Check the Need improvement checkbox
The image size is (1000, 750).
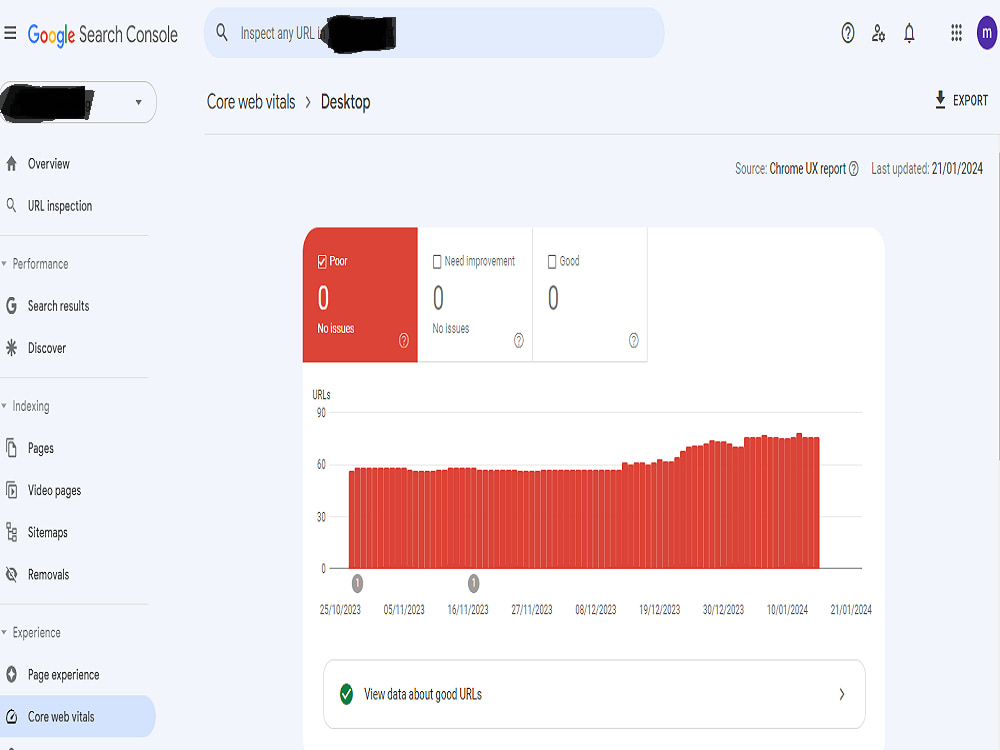tap(437, 261)
